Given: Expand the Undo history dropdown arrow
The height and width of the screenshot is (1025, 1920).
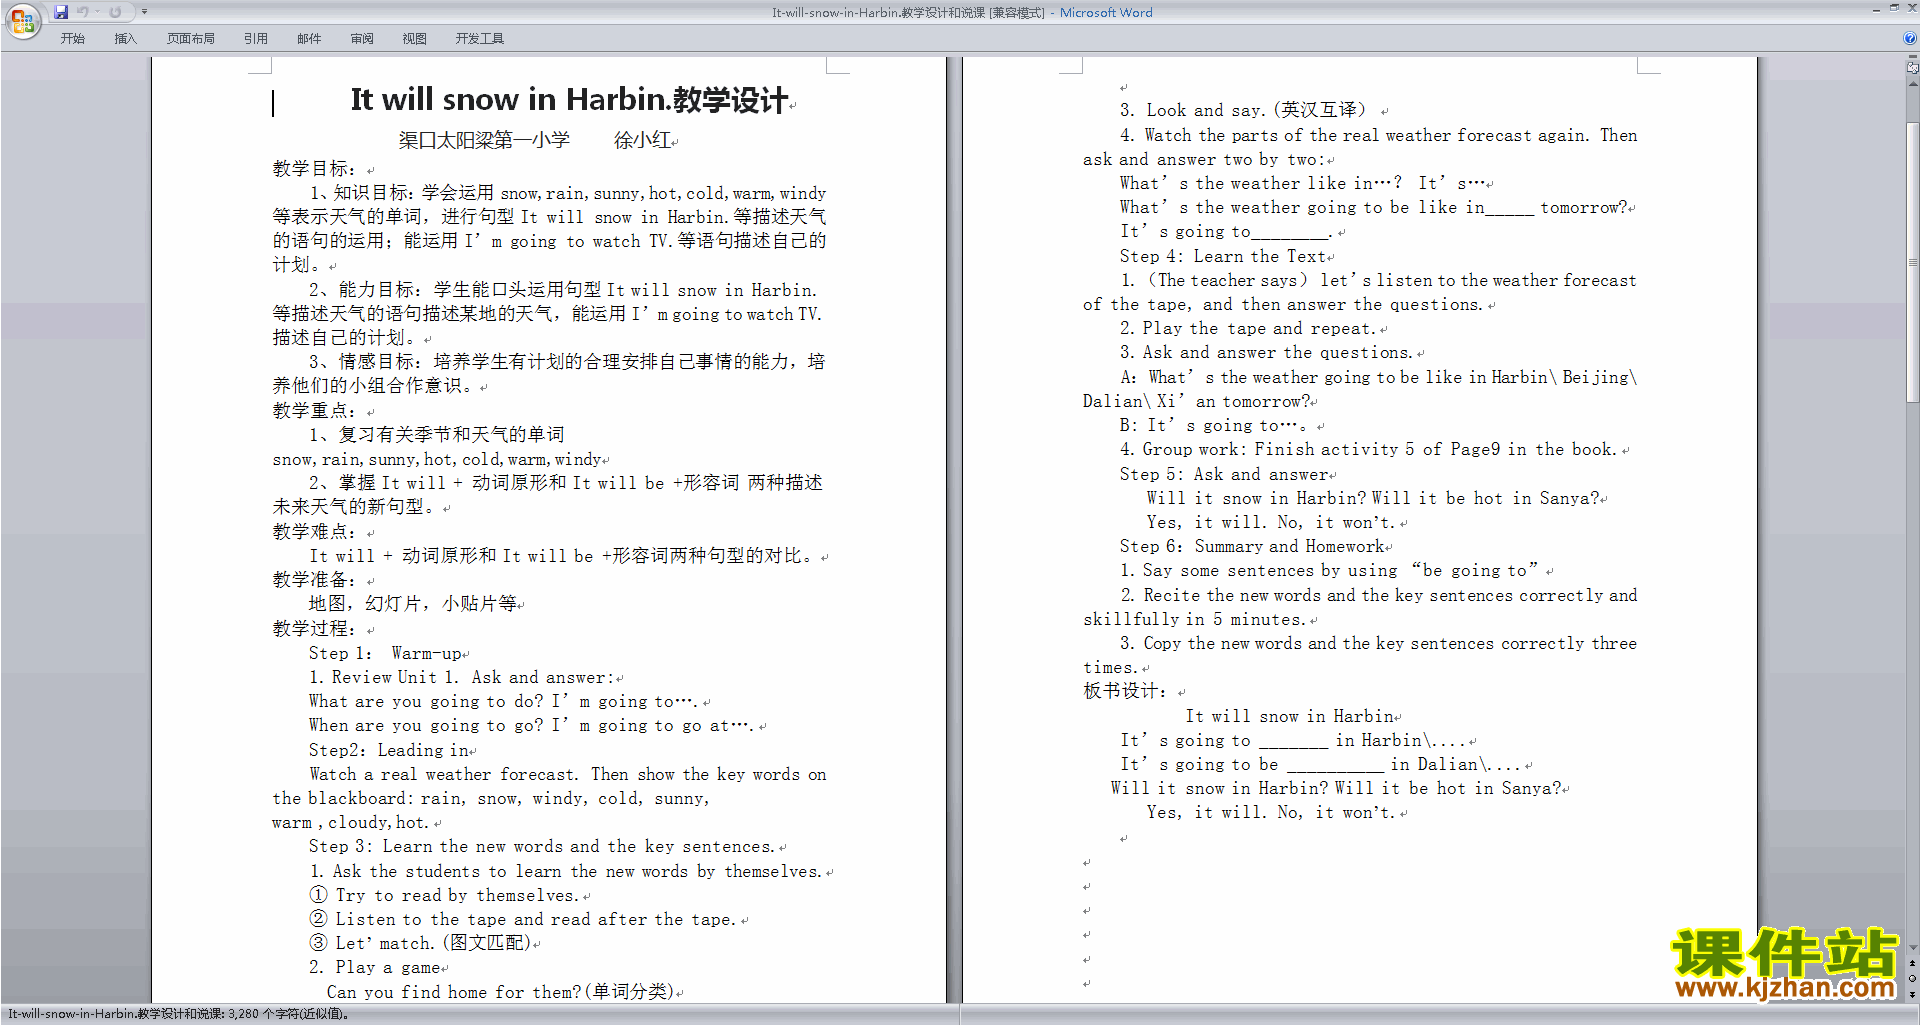Looking at the screenshot, I should (x=97, y=12).
